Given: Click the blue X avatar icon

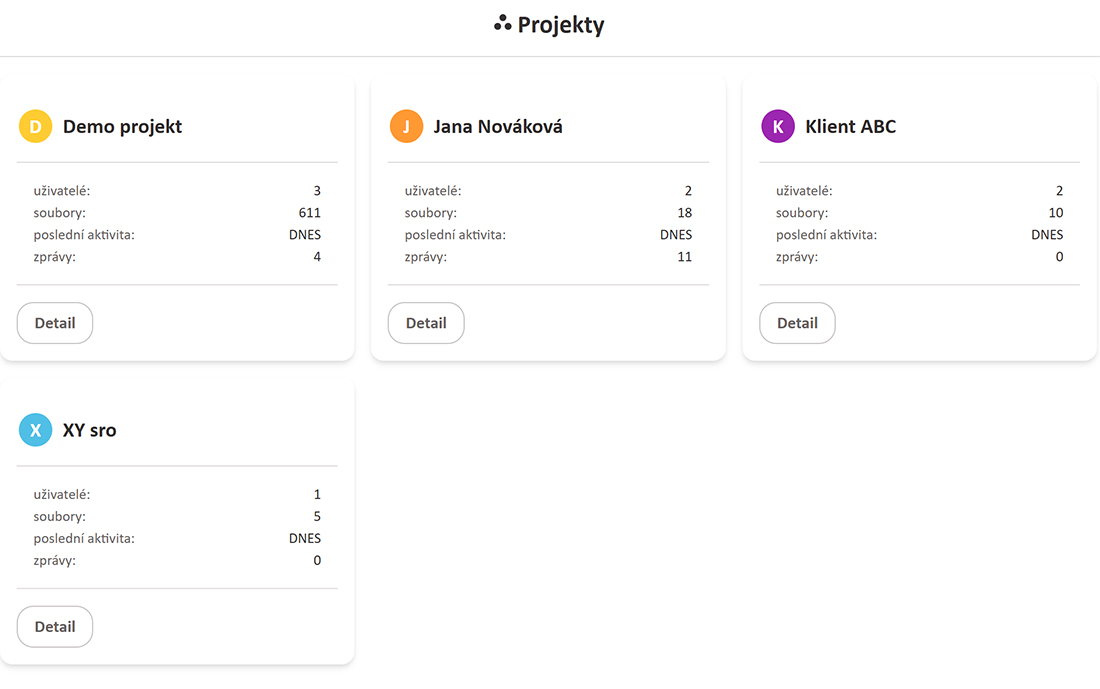Looking at the screenshot, I should pos(35,430).
